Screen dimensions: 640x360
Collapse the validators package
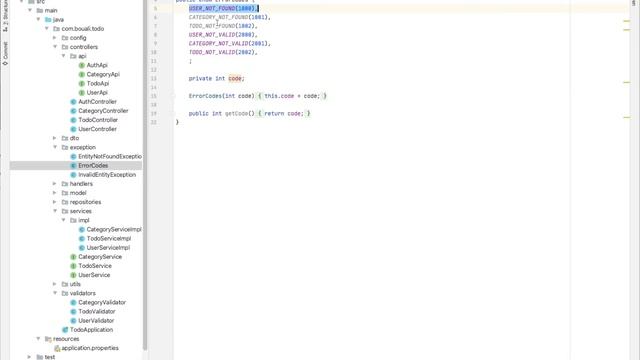(x=55, y=293)
